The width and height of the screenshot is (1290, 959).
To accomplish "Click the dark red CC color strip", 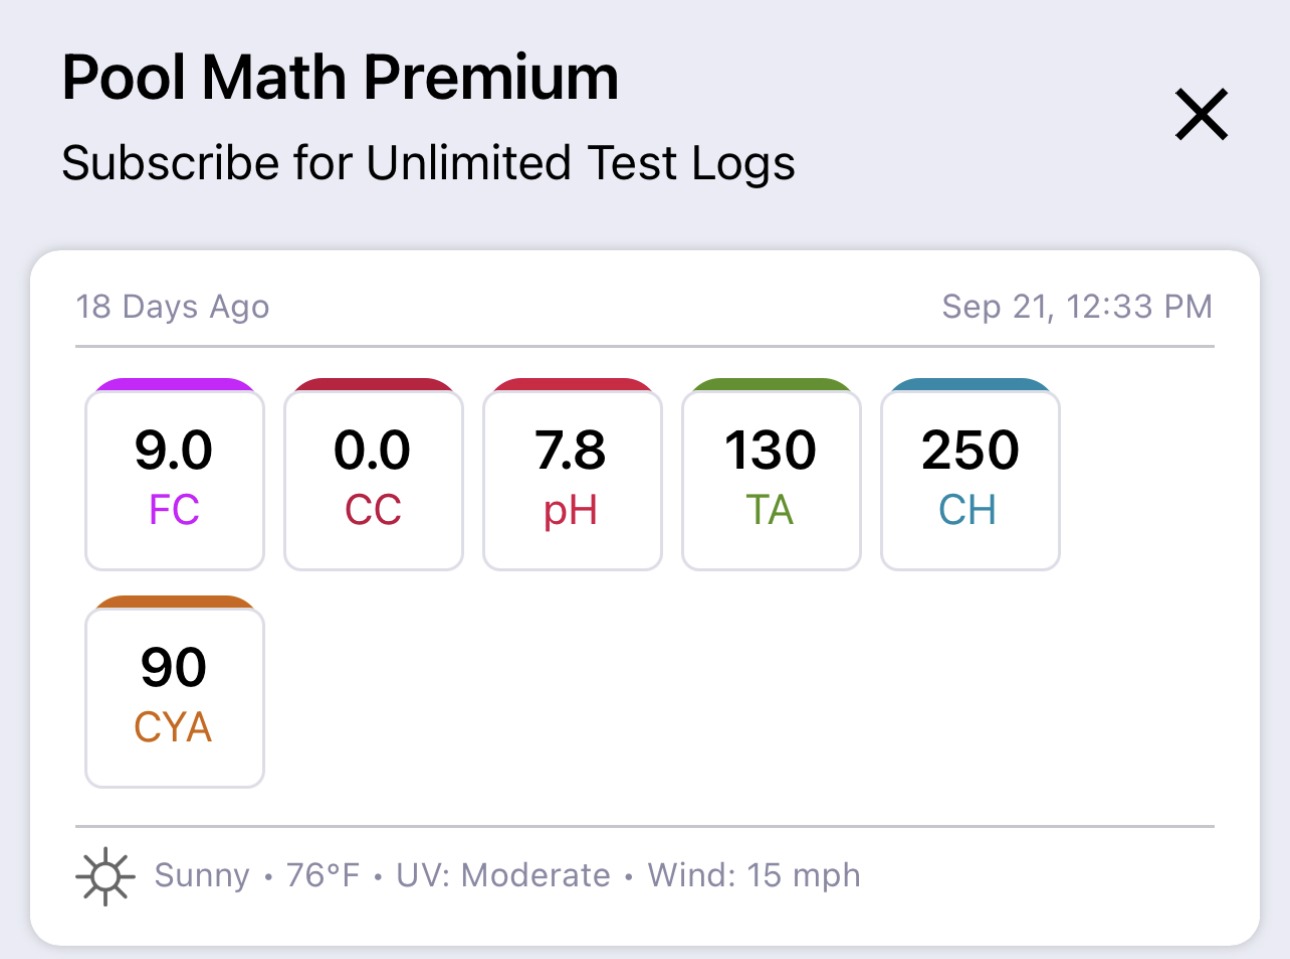I will tap(374, 384).
